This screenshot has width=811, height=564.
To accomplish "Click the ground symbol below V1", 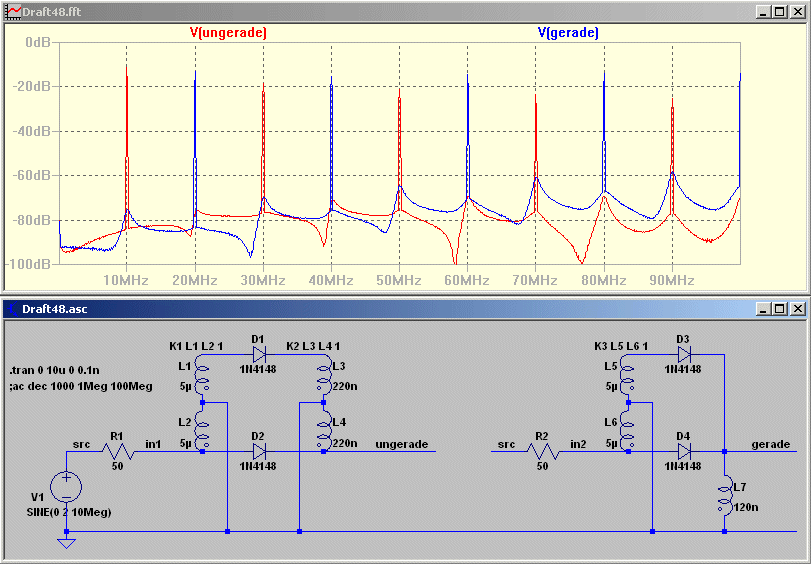I will coord(66,543).
